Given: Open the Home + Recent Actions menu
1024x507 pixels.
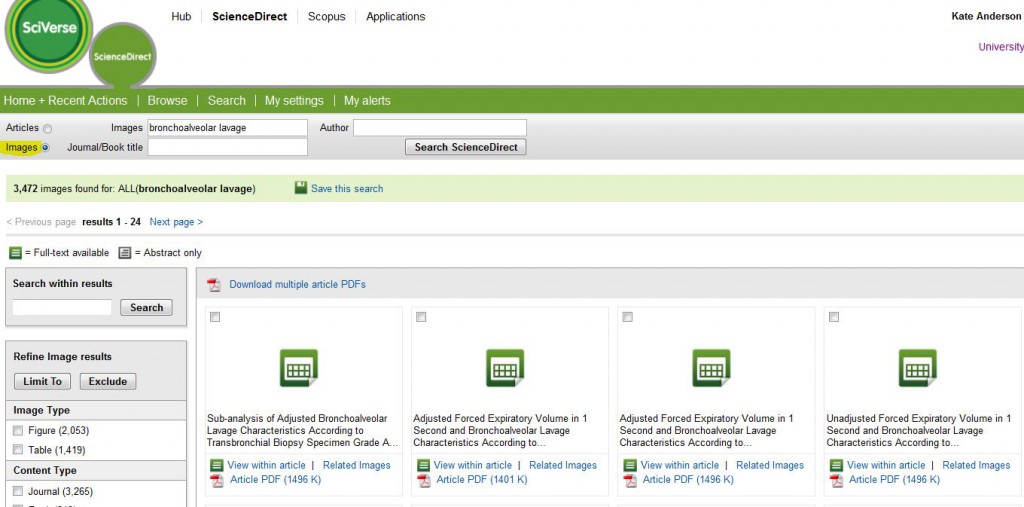Looking at the screenshot, I should pyautogui.click(x=65, y=101).
